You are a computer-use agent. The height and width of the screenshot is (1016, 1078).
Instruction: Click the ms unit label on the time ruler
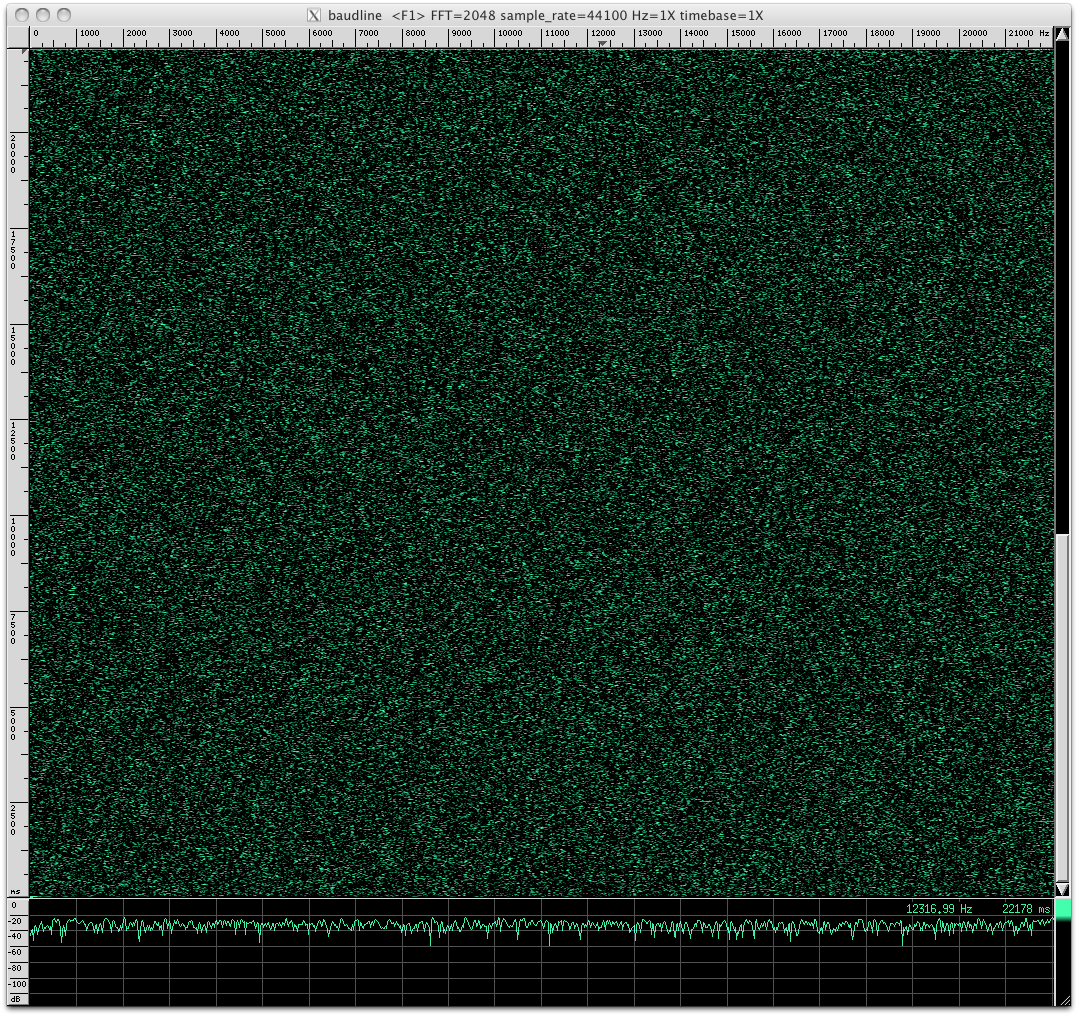(15, 892)
